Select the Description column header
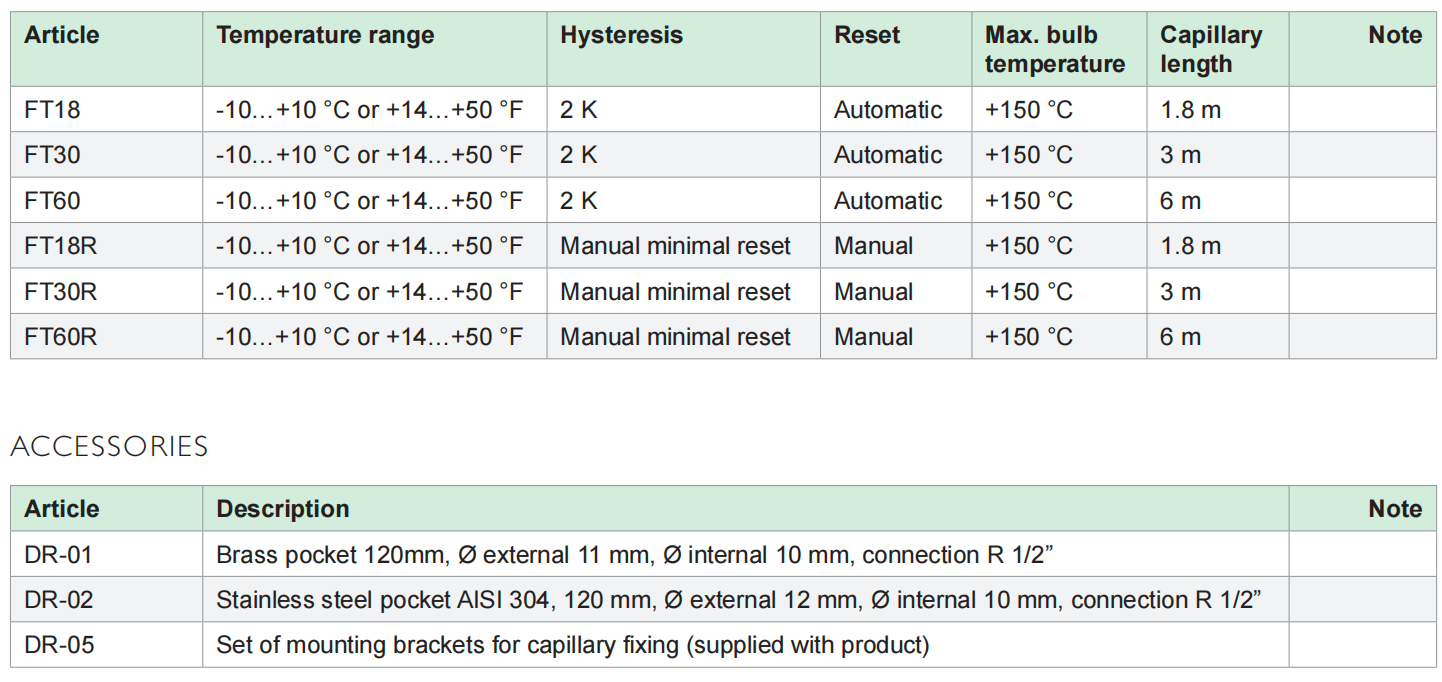Screen dimensions: 1442x682 (283, 509)
